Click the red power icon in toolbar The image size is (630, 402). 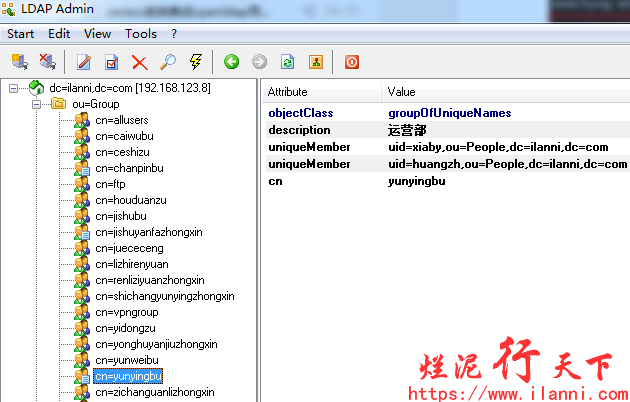click(x=352, y=62)
